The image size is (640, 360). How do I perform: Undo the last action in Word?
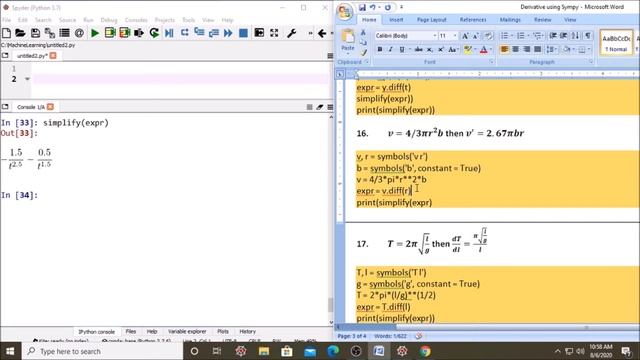pyautogui.click(x=373, y=7)
